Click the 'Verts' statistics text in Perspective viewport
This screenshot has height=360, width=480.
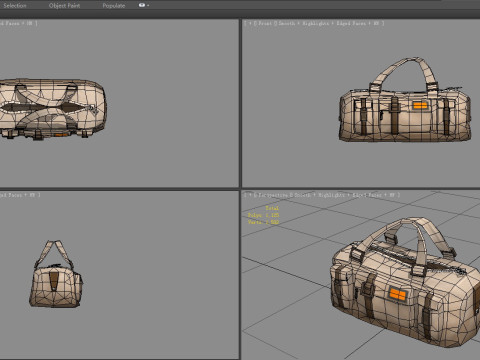point(263,222)
